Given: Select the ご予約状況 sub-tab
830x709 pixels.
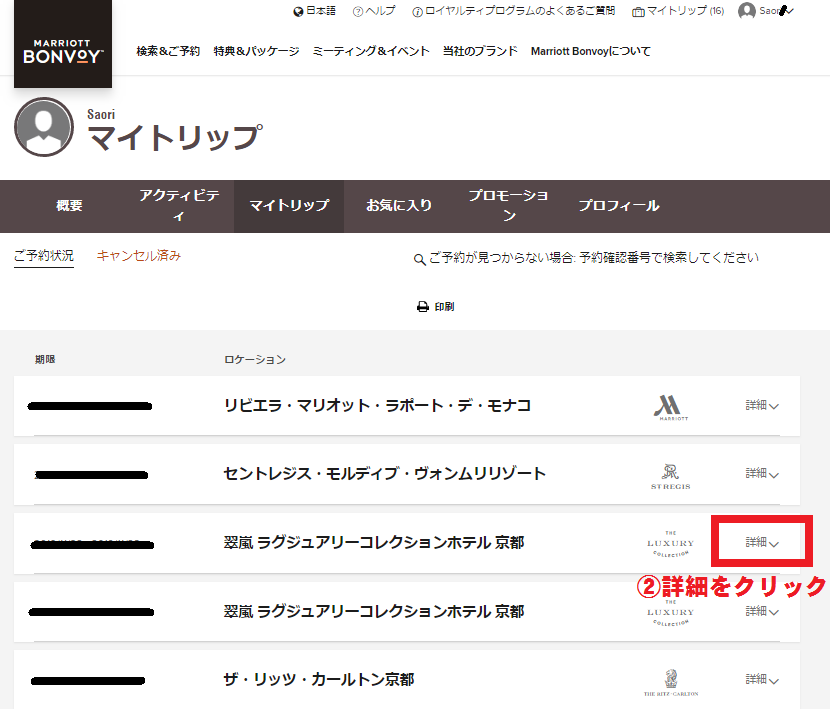Looking at the screenshot, I should pos(44,256).
